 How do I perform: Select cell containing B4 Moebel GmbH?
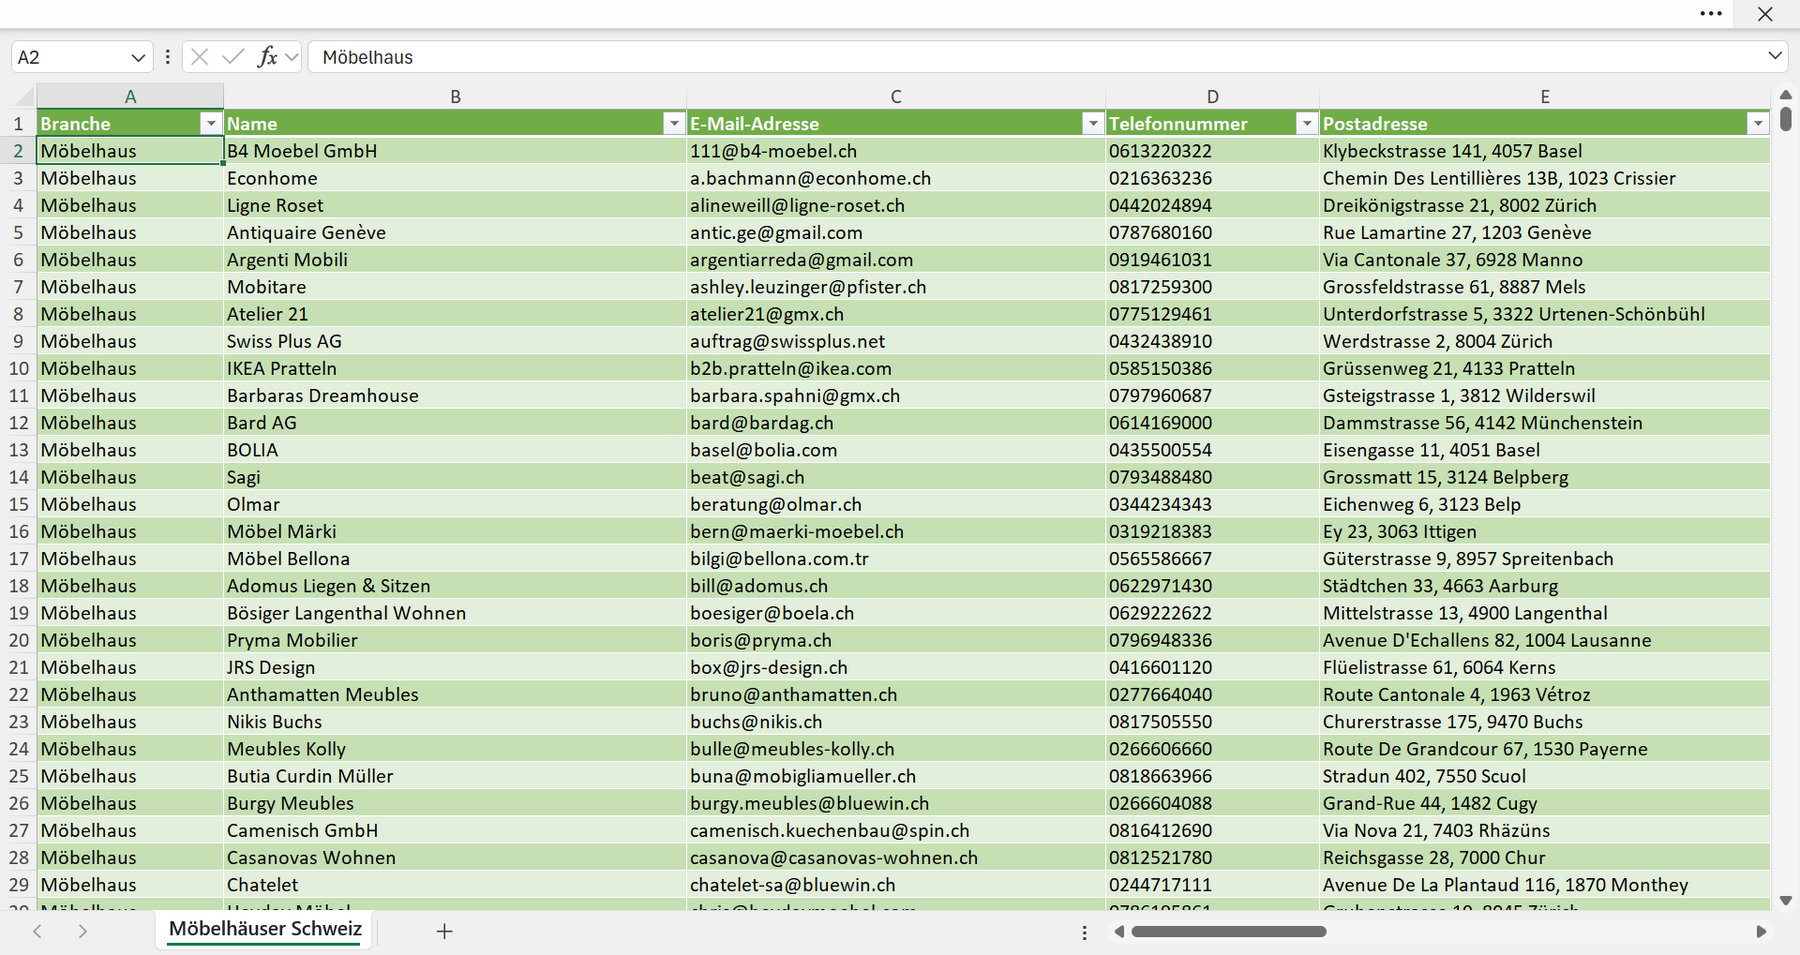click(x=455, y=151)
